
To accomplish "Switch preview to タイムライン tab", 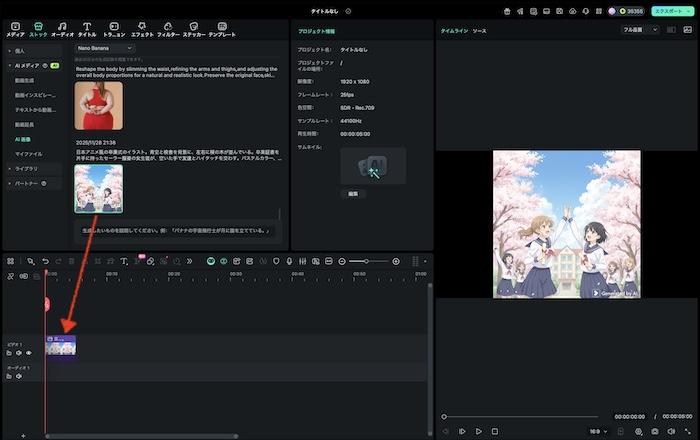I will point(454,31).
